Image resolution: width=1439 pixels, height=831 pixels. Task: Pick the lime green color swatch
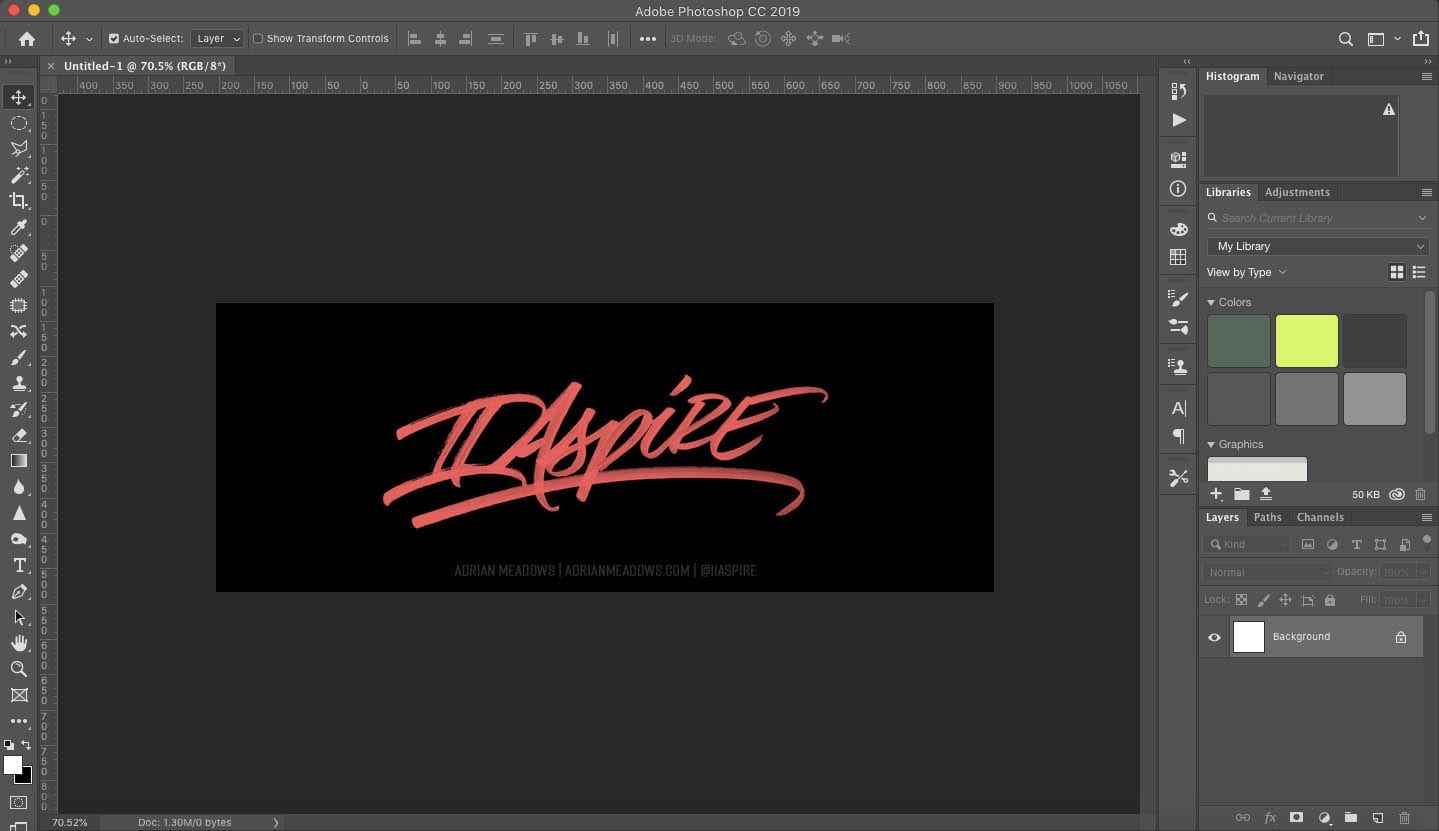[1306, 340]
